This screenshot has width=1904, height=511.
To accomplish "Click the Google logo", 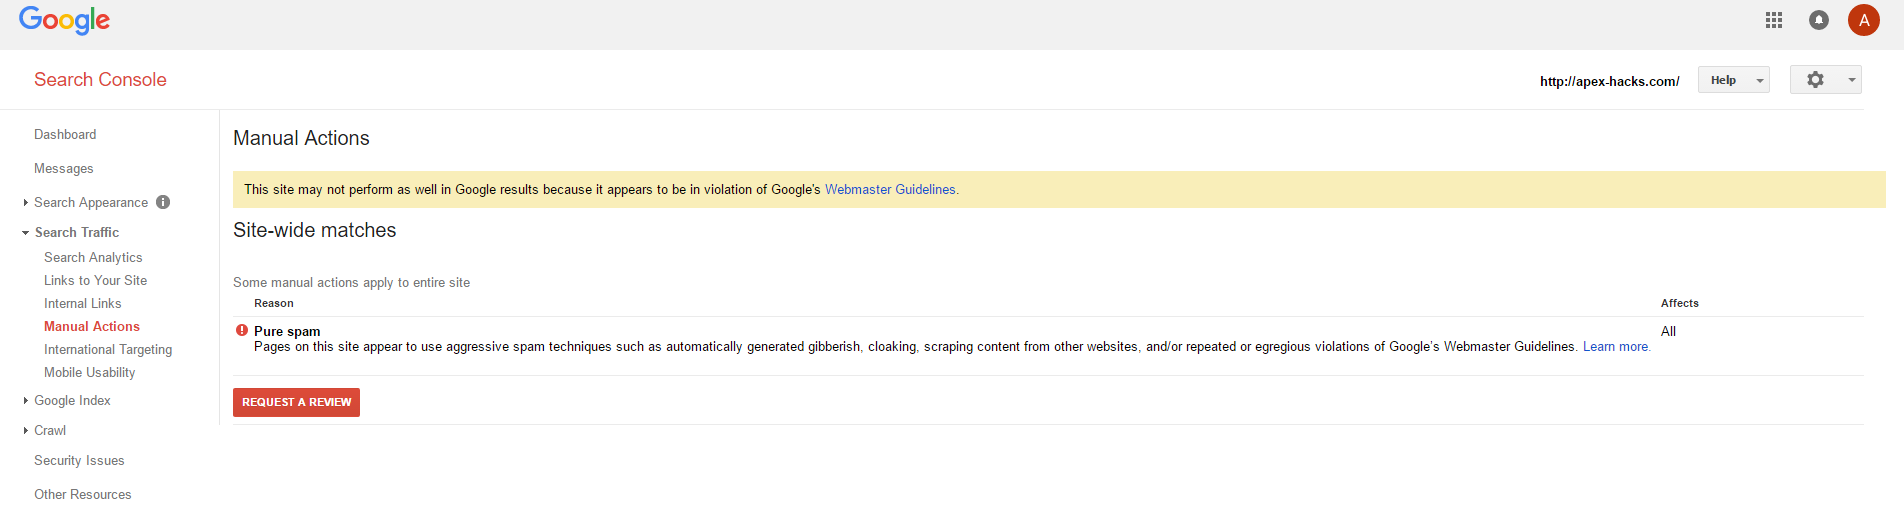I will click(x=65, y=20).
